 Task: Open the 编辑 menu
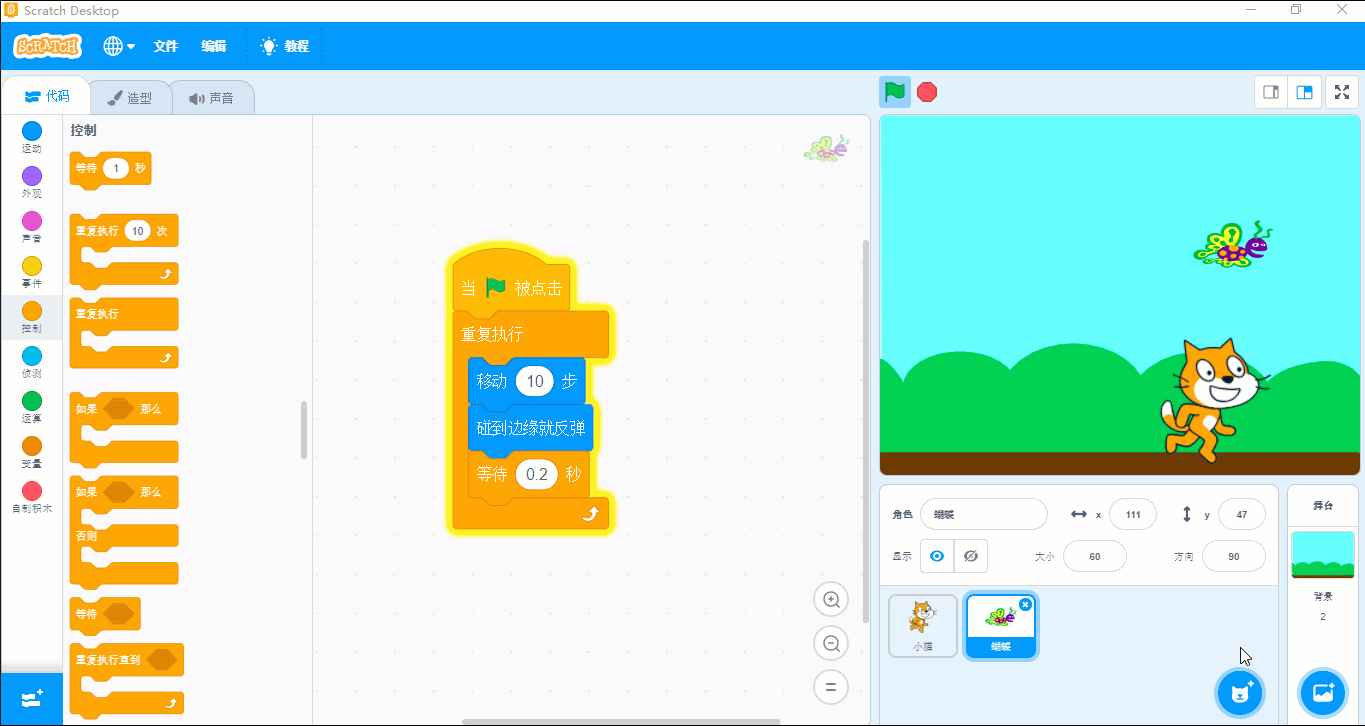tap(214, 46)
